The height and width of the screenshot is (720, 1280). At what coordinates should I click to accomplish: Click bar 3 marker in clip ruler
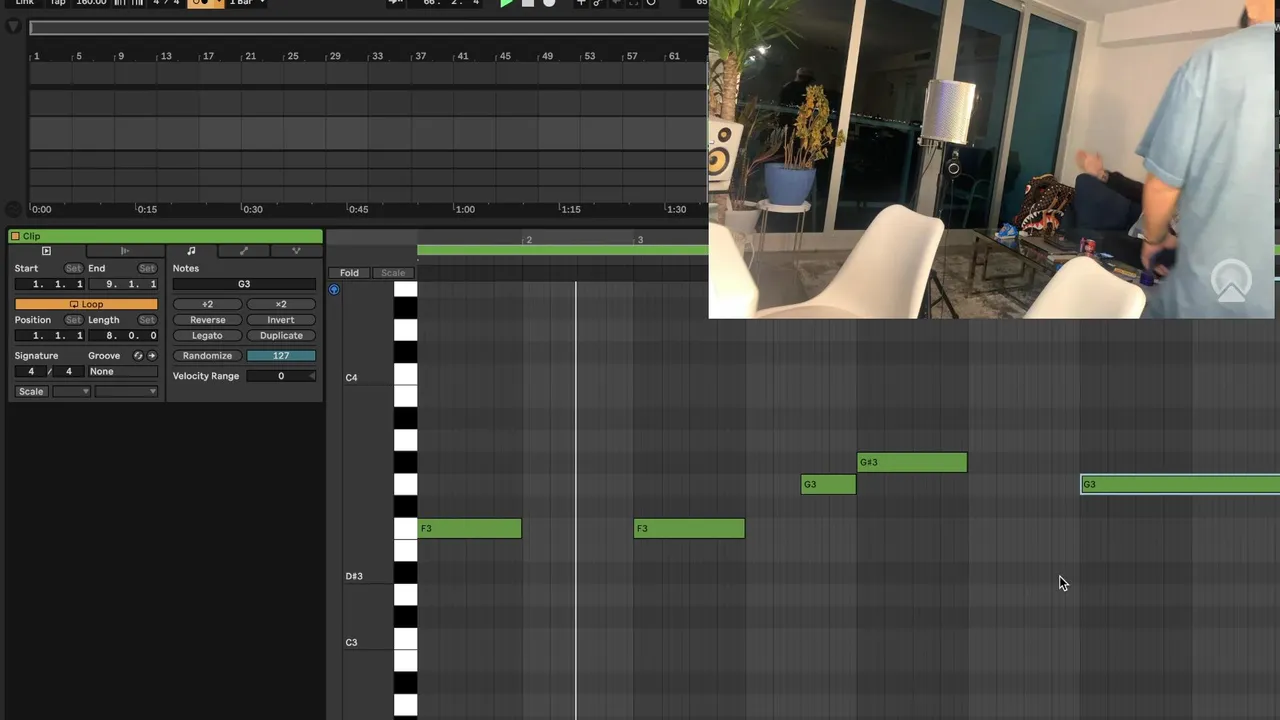(640, 240)
